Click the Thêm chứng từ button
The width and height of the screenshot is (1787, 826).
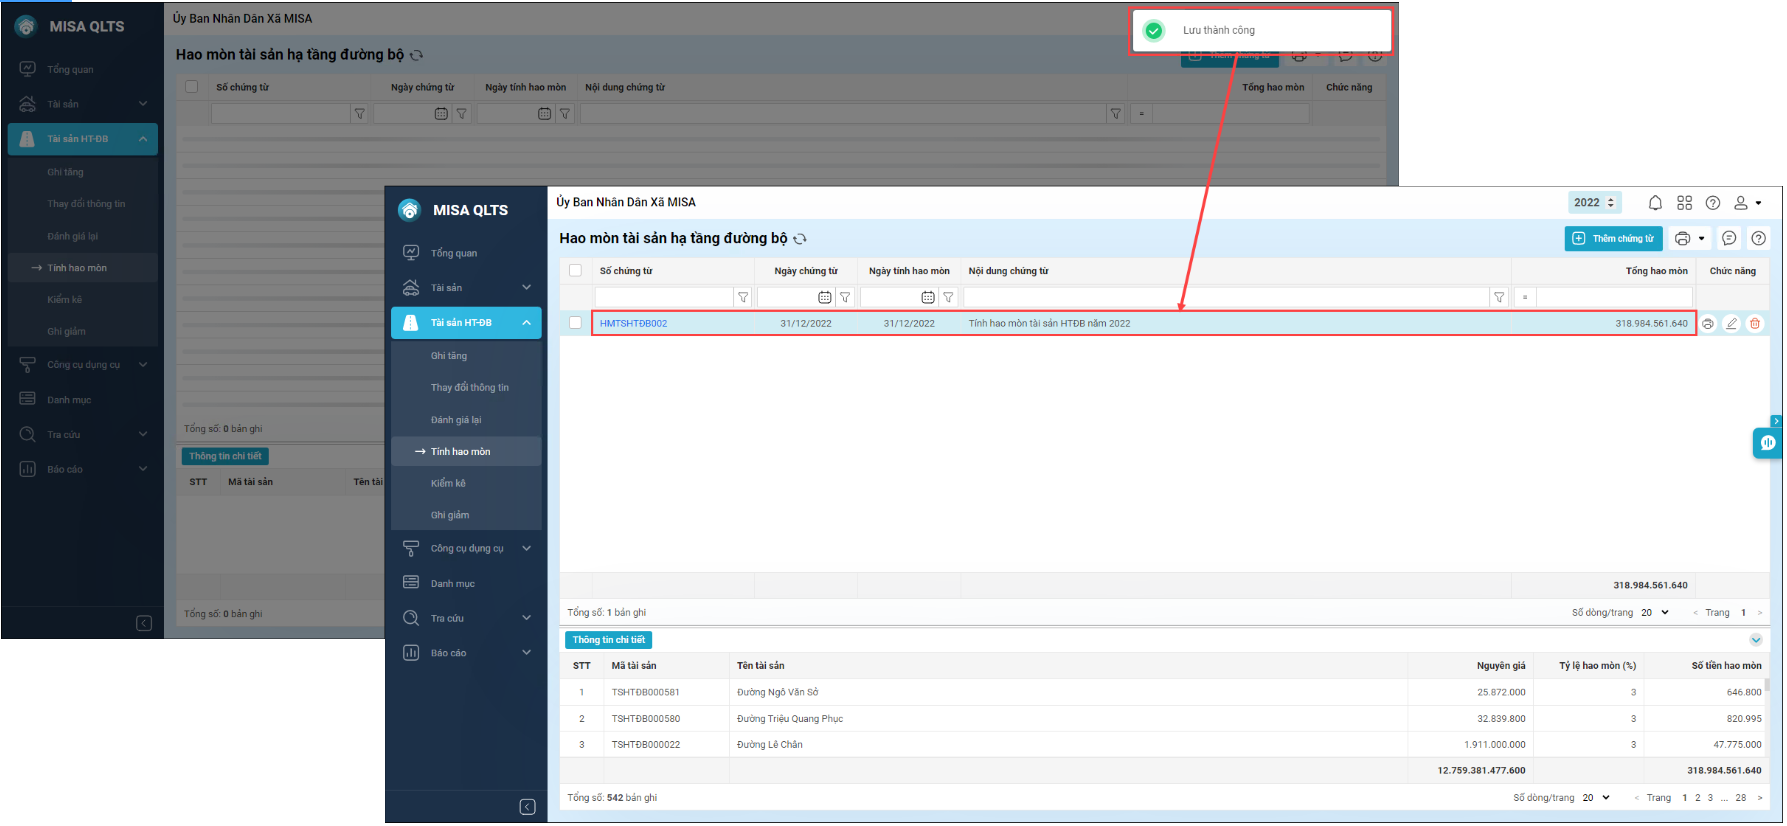click(x=1613, y=239)
